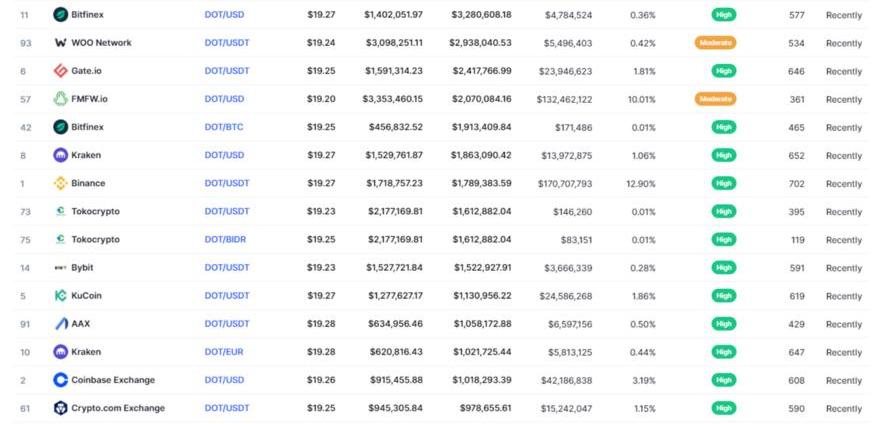Click the Moderate badge for WOO Network

(715, 43)
